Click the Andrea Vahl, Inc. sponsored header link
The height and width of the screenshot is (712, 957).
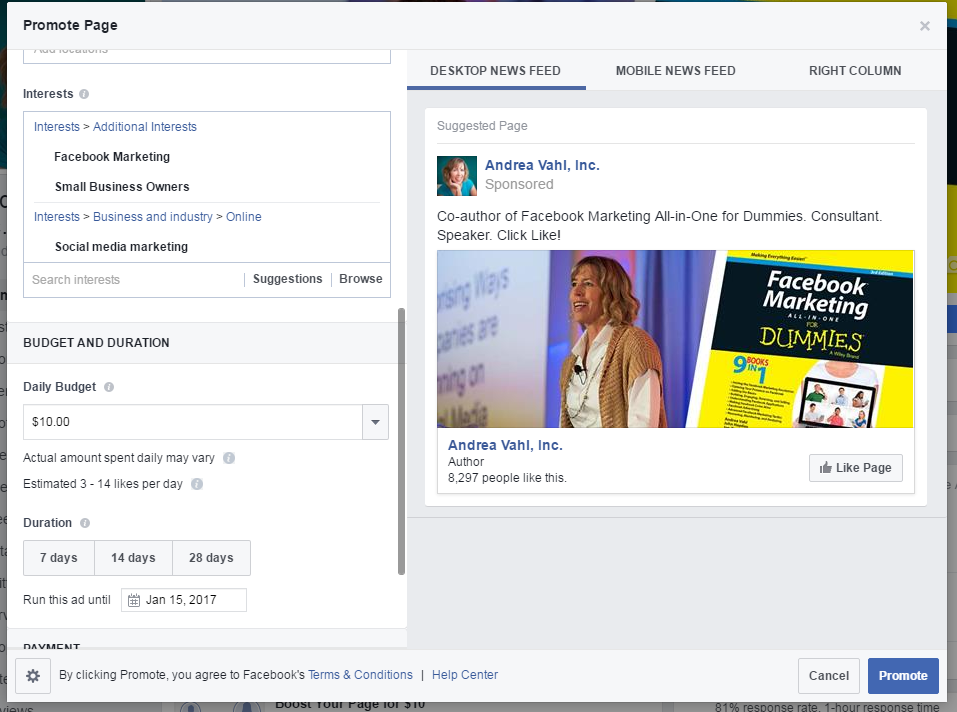(542, 165)
